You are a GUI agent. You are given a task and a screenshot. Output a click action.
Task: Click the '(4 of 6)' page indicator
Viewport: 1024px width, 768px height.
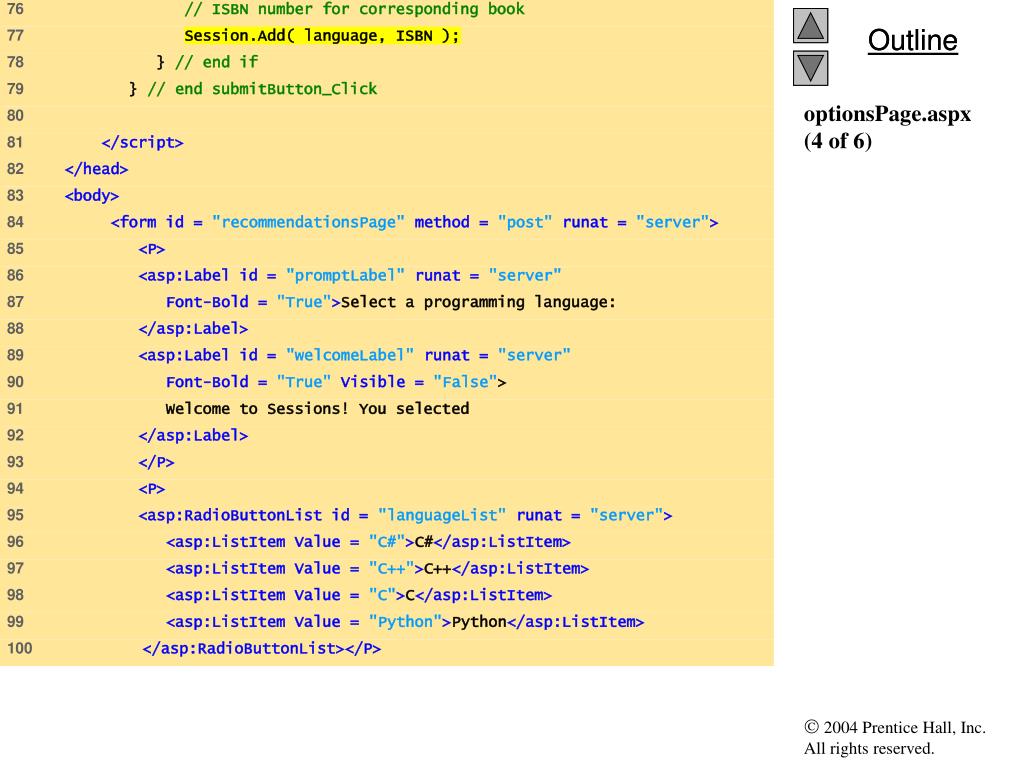pyautogui.click(x=838, y=141)
